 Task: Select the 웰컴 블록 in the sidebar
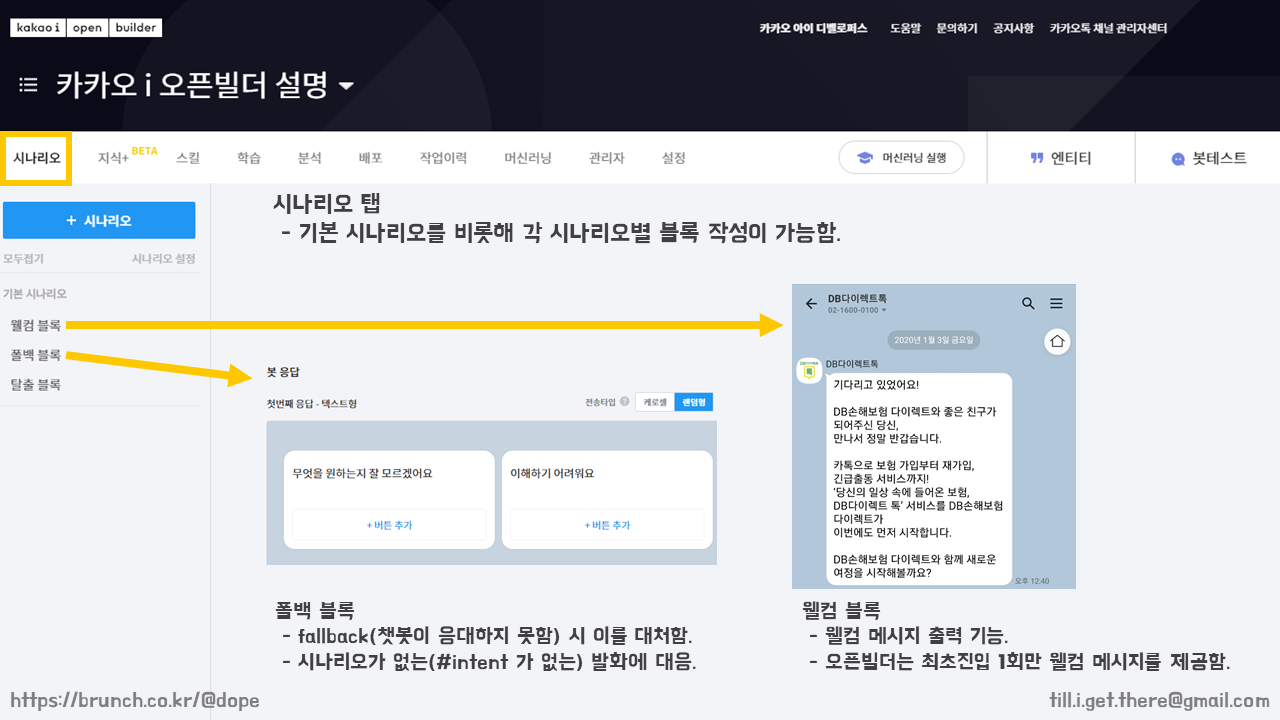(36, 325)
